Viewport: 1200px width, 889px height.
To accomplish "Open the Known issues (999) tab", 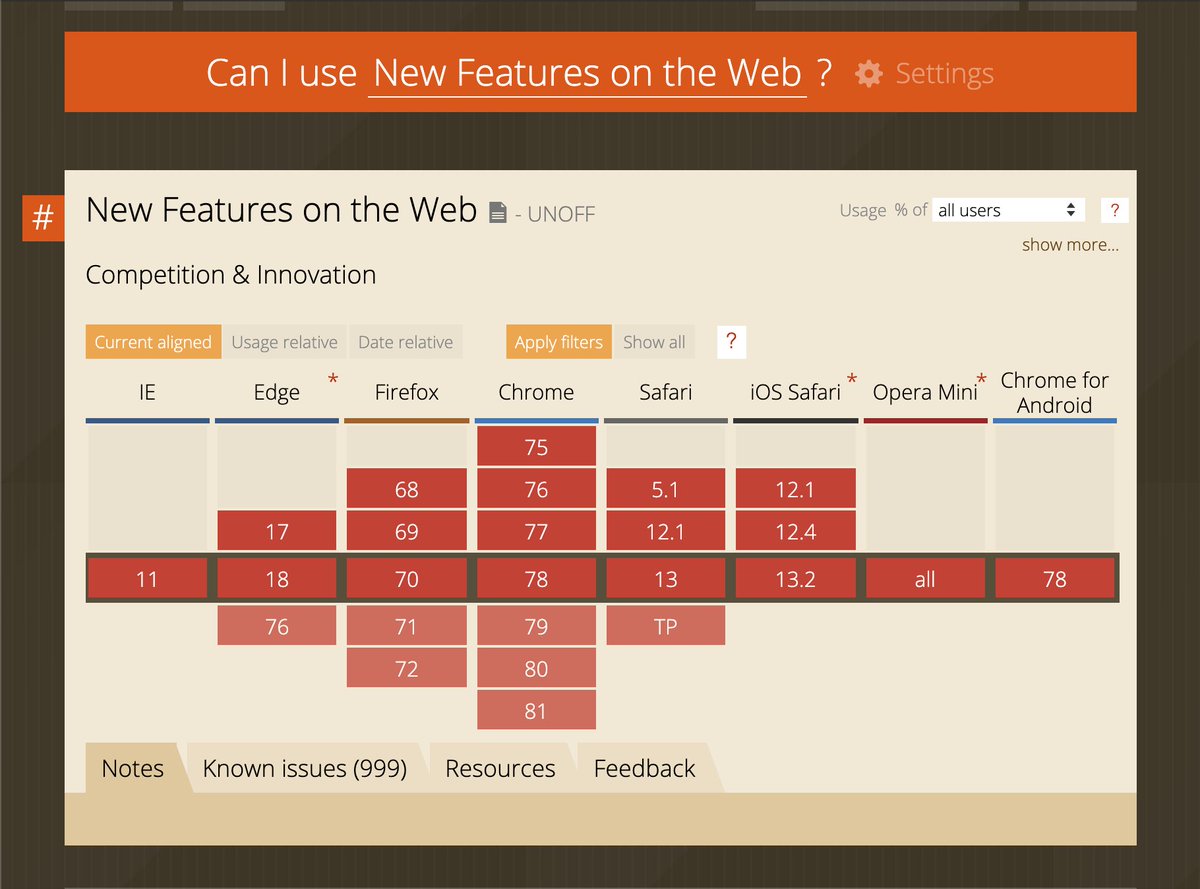I will pyautogui.click(x=305, y=768).
